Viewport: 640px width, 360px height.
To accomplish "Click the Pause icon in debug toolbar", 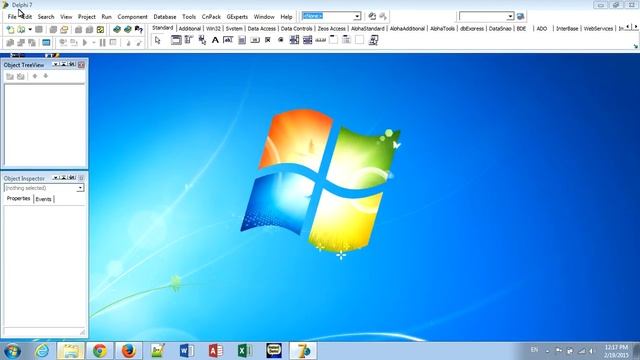I will 102,42.
